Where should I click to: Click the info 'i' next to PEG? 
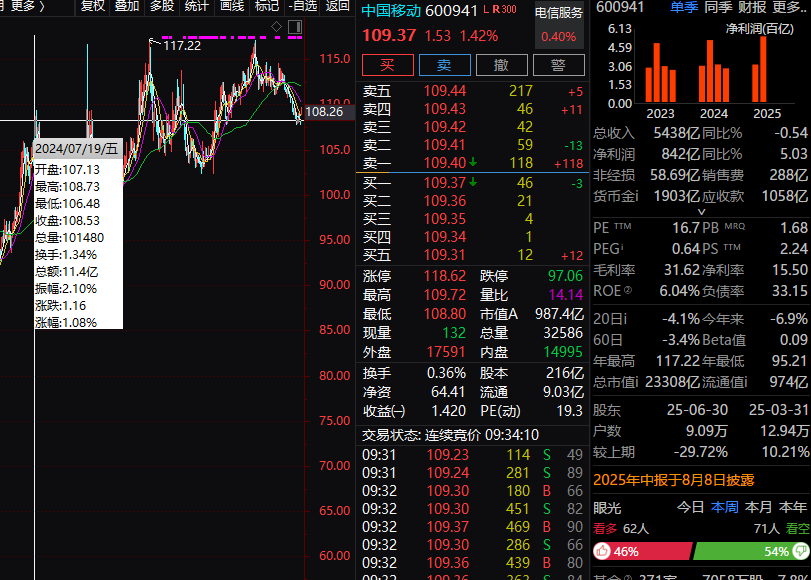click(622, 248)
